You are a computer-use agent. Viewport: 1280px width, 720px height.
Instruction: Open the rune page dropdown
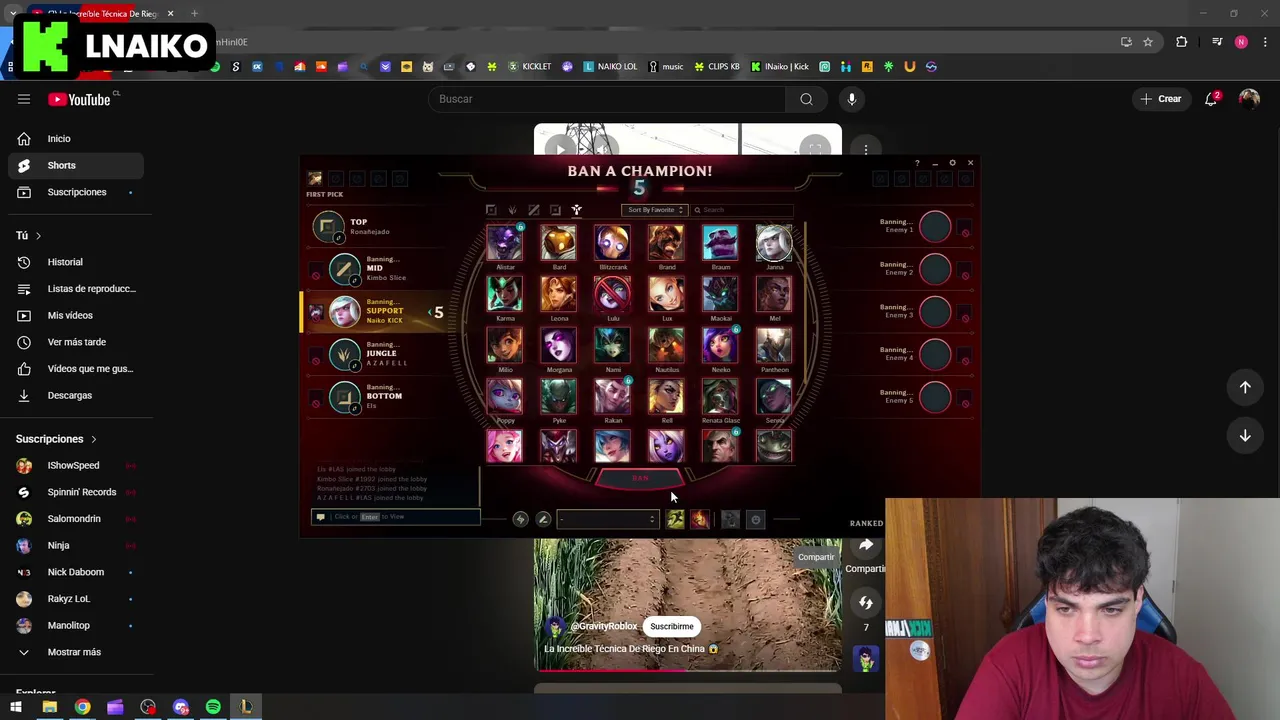coord(608,519)
